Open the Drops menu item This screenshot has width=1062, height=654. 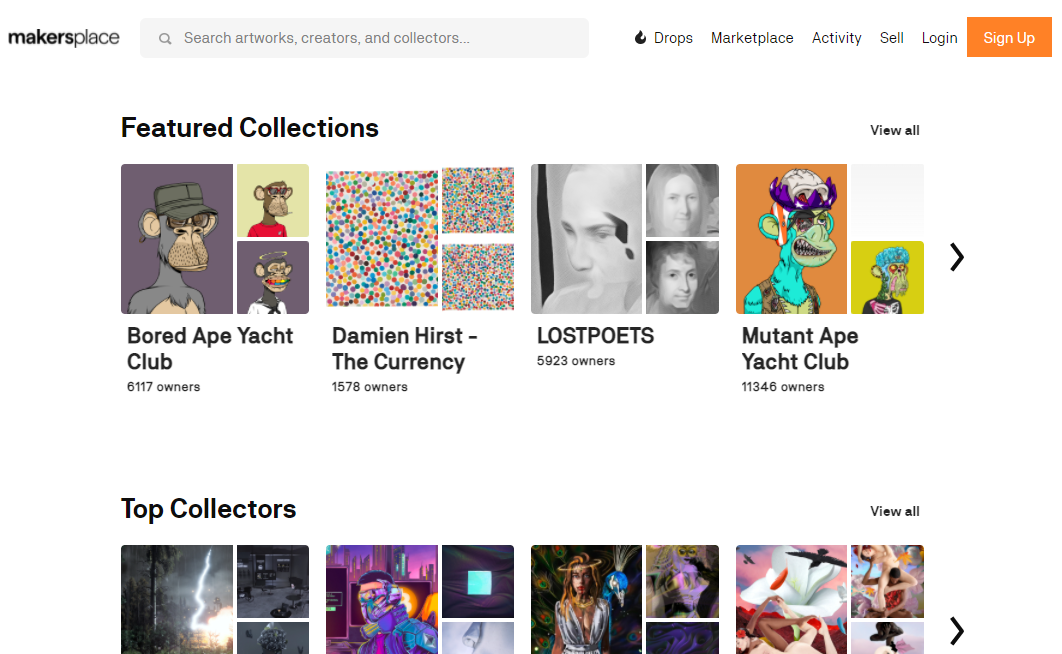point(673,38)
